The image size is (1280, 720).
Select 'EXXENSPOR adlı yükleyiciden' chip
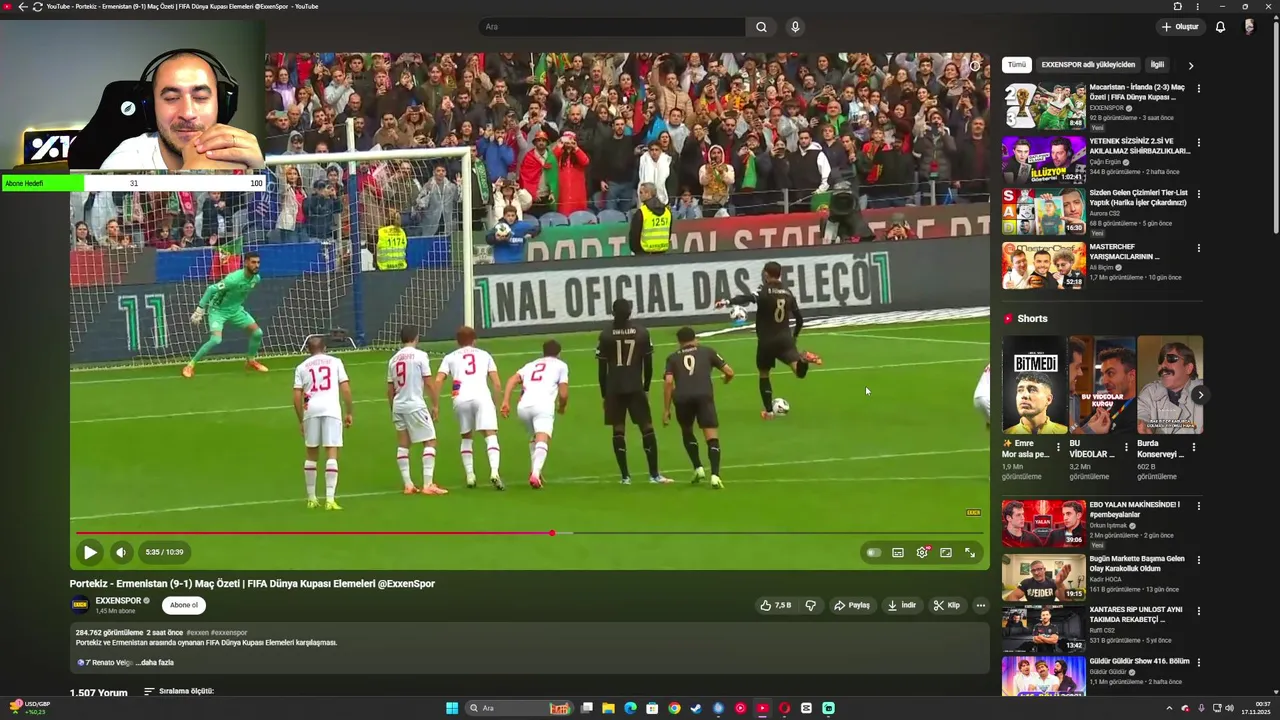coord(1088,65)
